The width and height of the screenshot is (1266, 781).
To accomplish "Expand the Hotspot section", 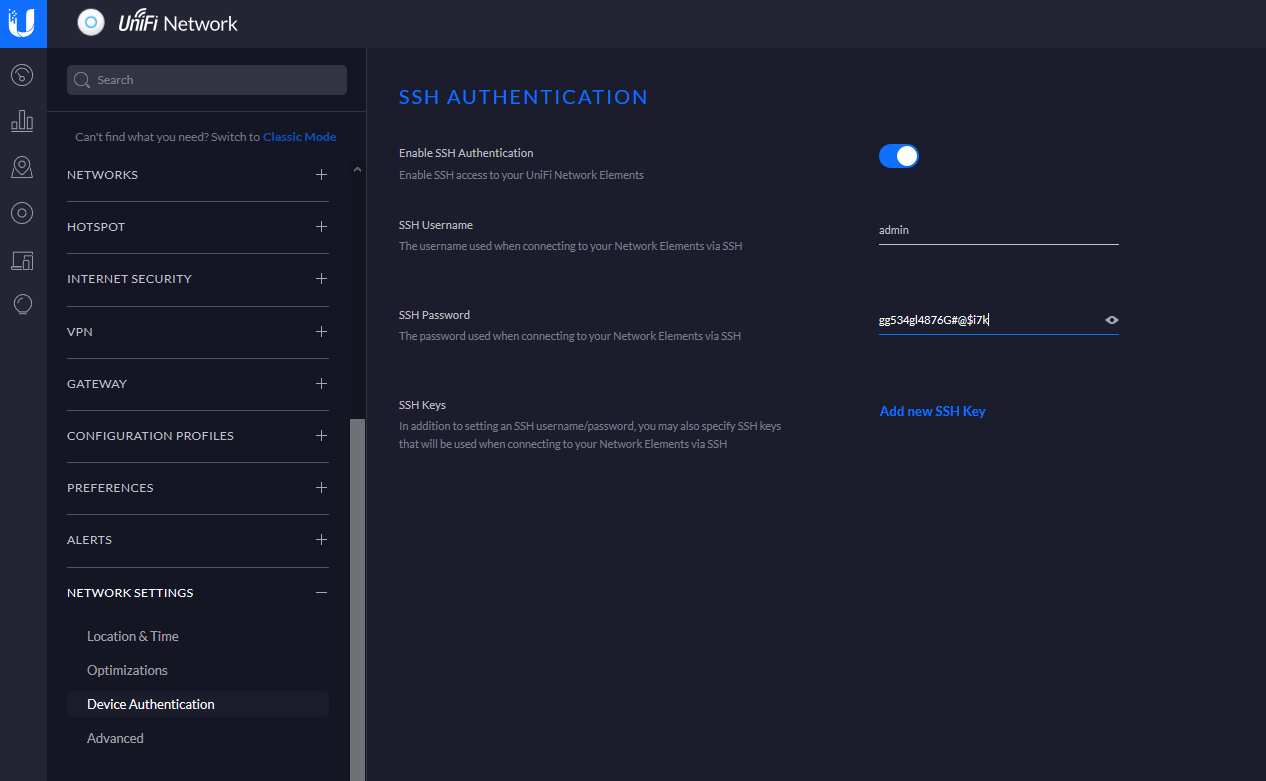I will [x=321, y=227].
